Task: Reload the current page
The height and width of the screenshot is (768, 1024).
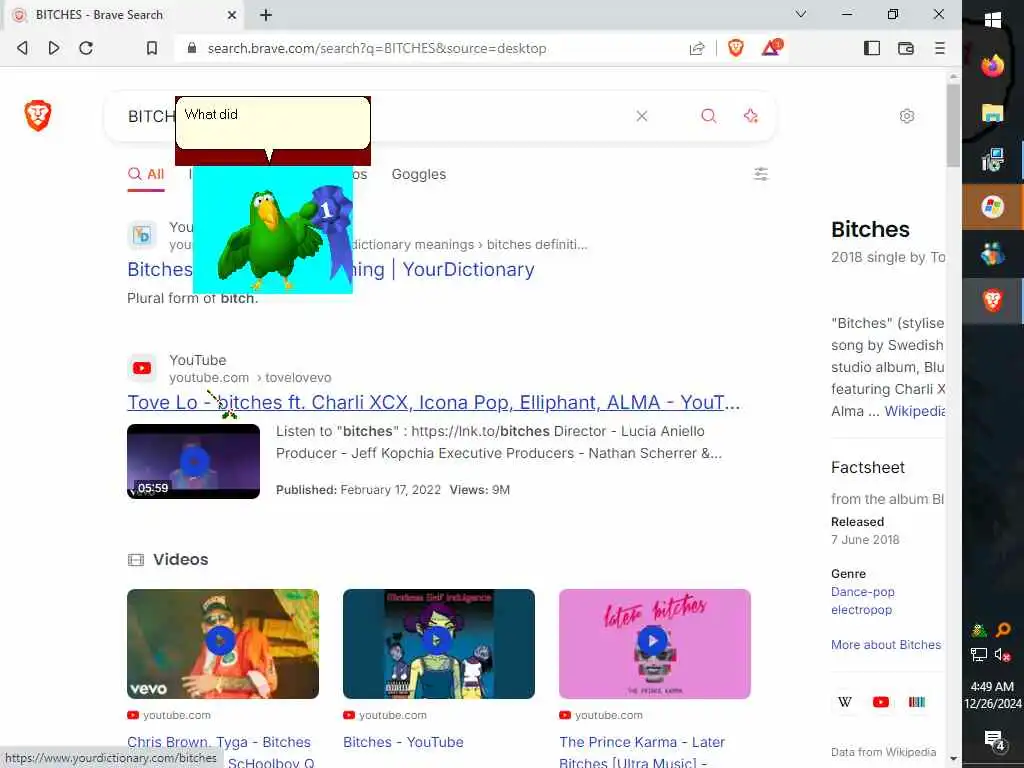Action: tap(86, 48)
